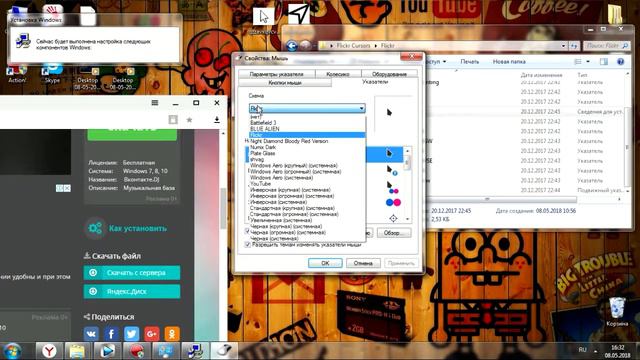Open Yandex browser in taskbar

tap(49, 351)
